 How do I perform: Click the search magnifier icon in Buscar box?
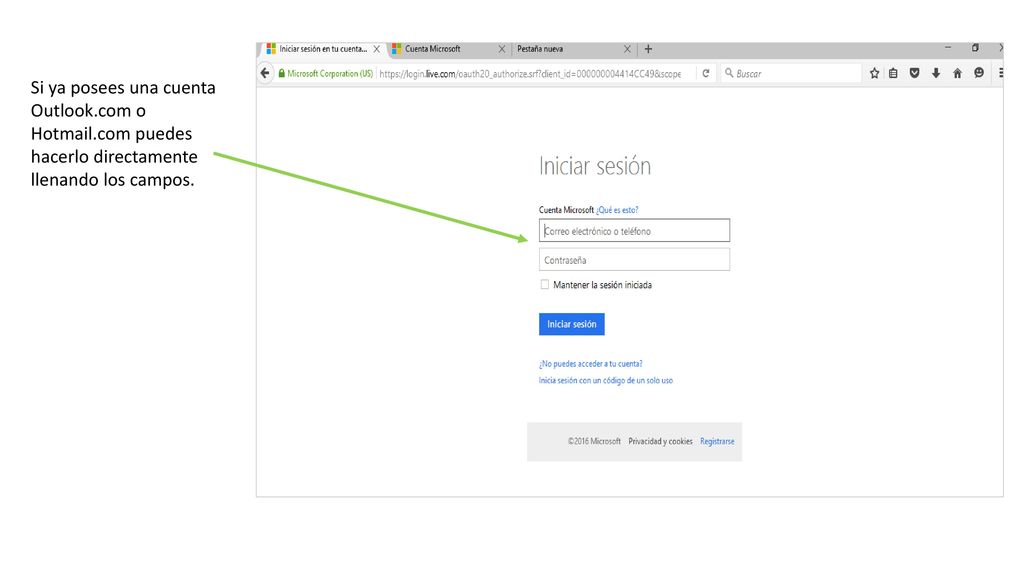[x=729, y=73]
